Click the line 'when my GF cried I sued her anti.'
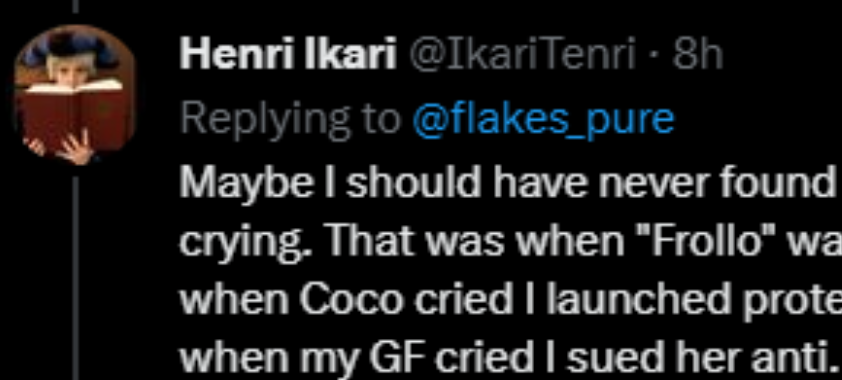 click(506, 359)
